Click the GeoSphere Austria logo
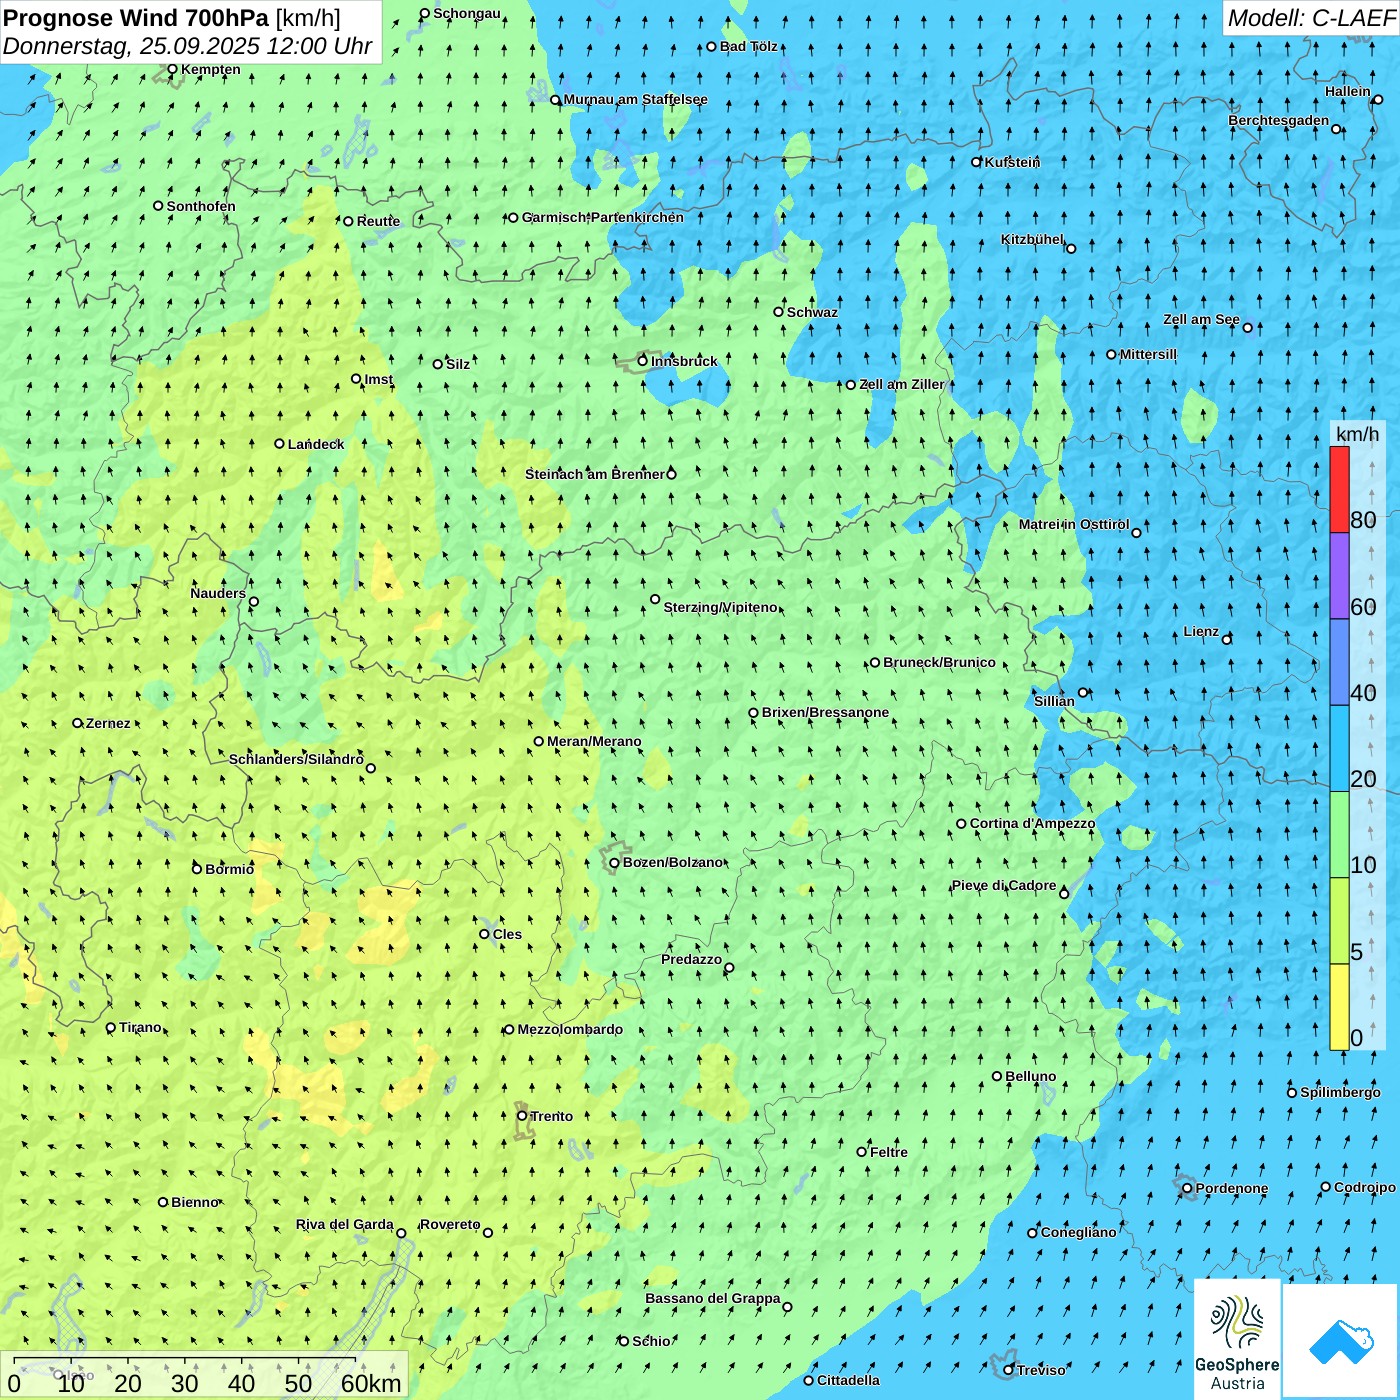Viewport: 1400px width, 1400px height. coord(1237,1340)
